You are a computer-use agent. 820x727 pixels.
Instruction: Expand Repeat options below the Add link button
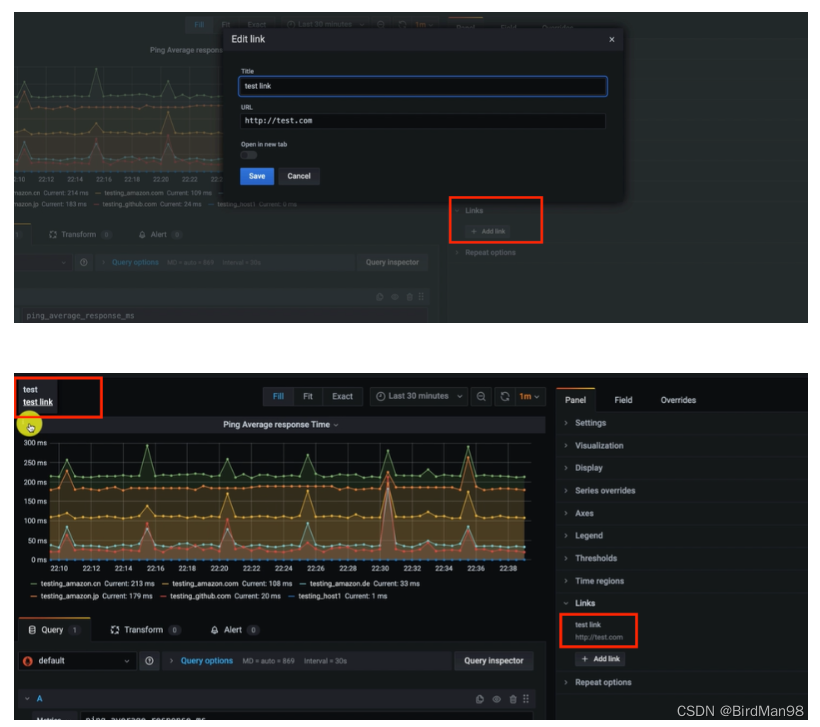[x=602, y=683]
